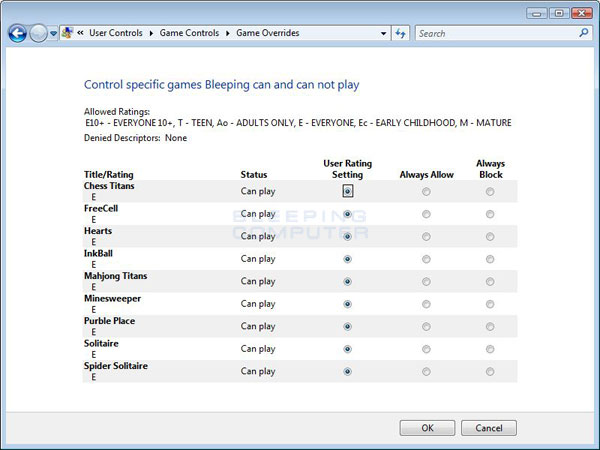Set Minesweeper to Always Block
Viewport: 600px width, 450px height.
[x=490, y=304]
